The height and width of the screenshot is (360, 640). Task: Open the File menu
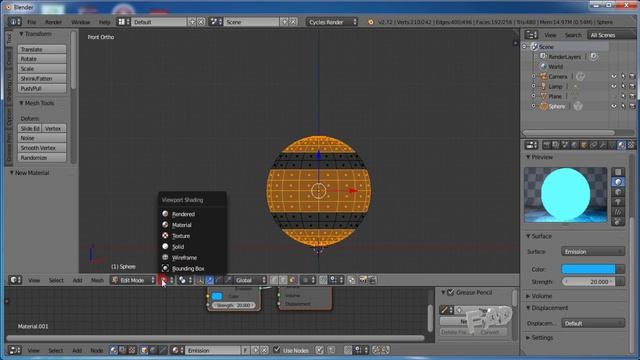(x=31, y=22)
